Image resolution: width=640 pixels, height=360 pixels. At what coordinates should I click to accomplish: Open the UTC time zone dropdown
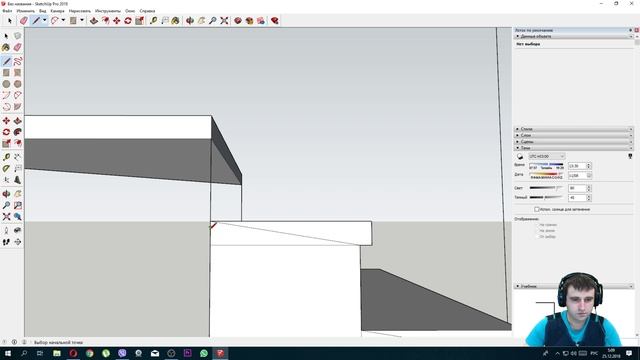pos(547,157)
